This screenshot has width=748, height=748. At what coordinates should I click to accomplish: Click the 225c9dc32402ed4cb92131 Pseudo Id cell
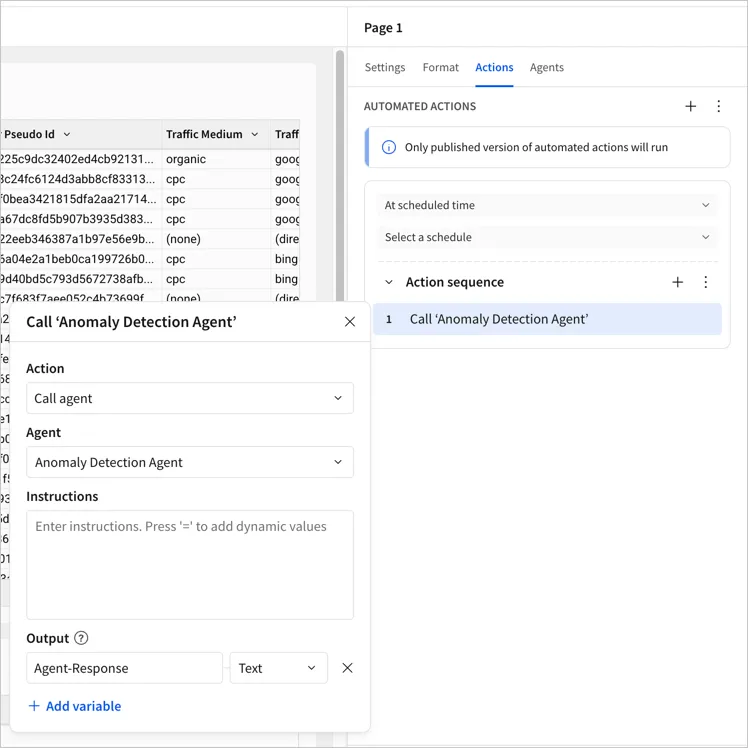click(x=81, y=159)
